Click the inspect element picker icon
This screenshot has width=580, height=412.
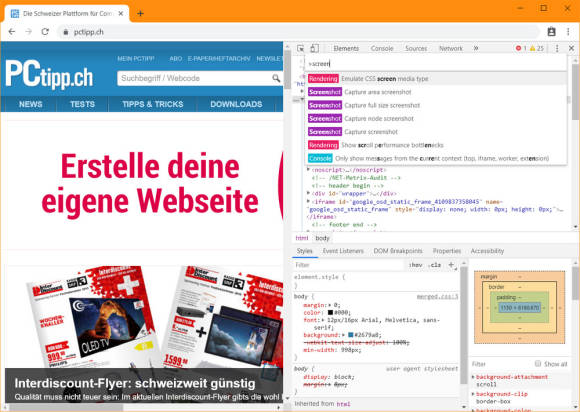(x=300, y=48)
